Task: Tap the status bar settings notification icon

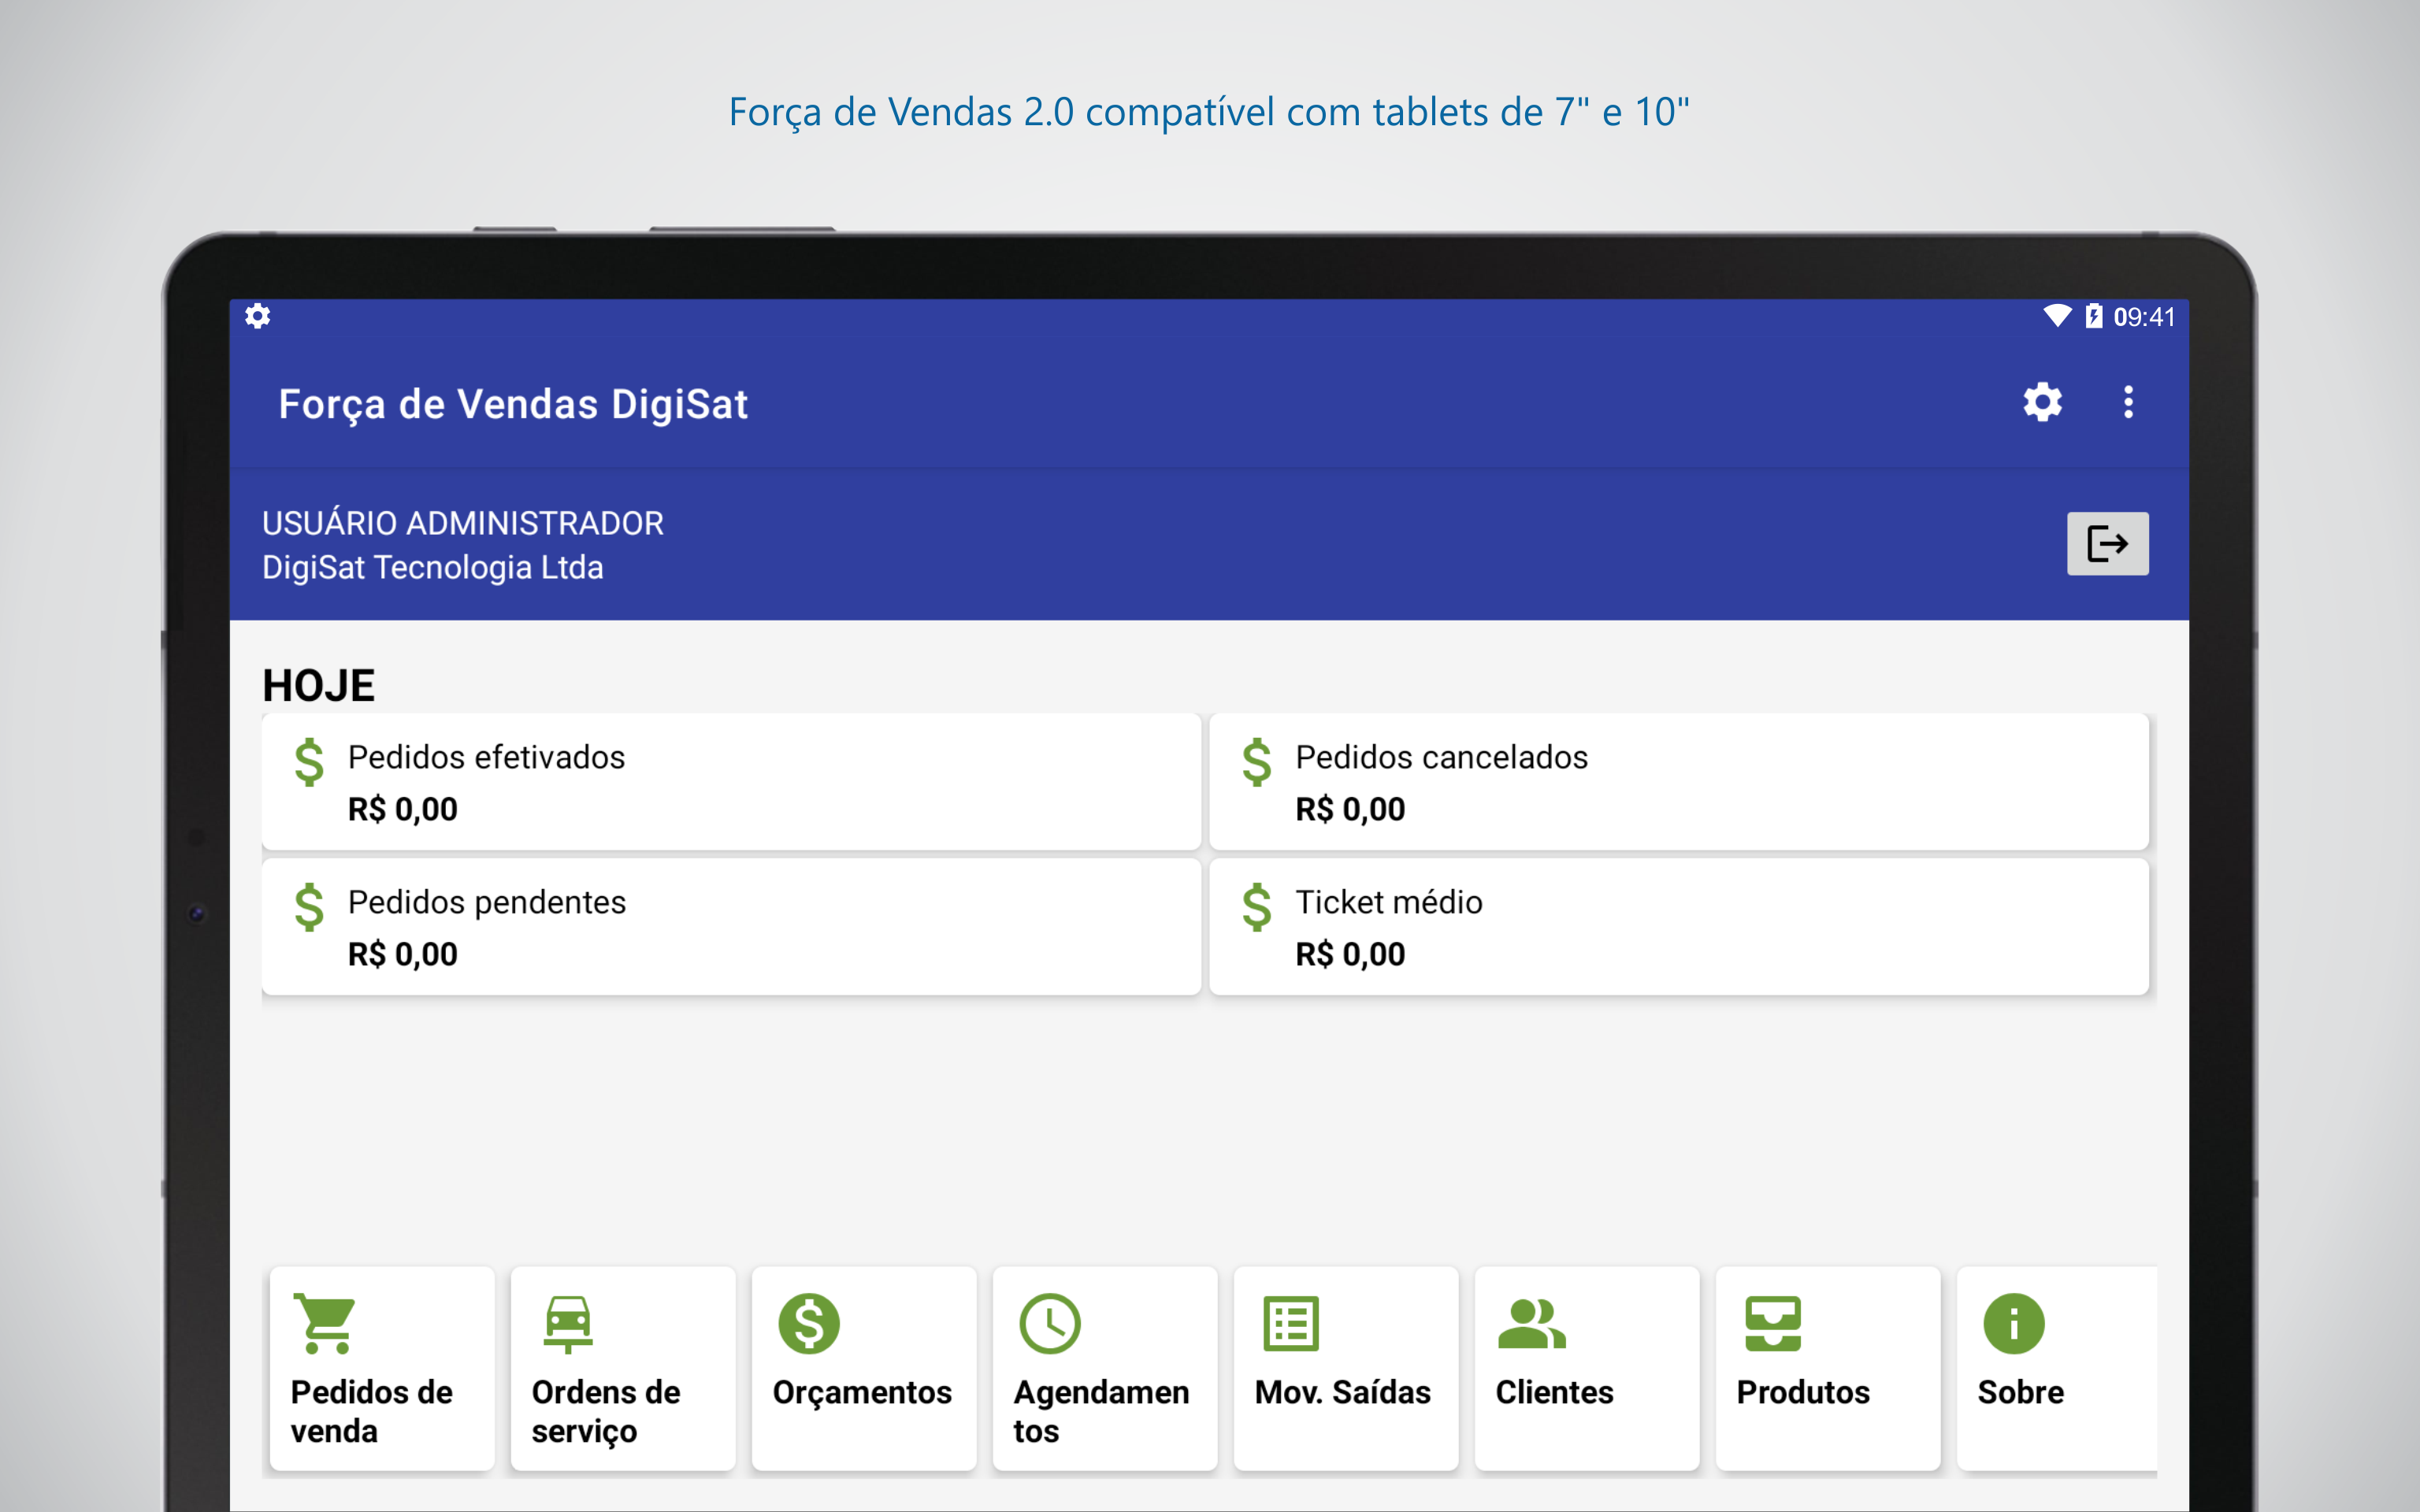Action: 258,316
